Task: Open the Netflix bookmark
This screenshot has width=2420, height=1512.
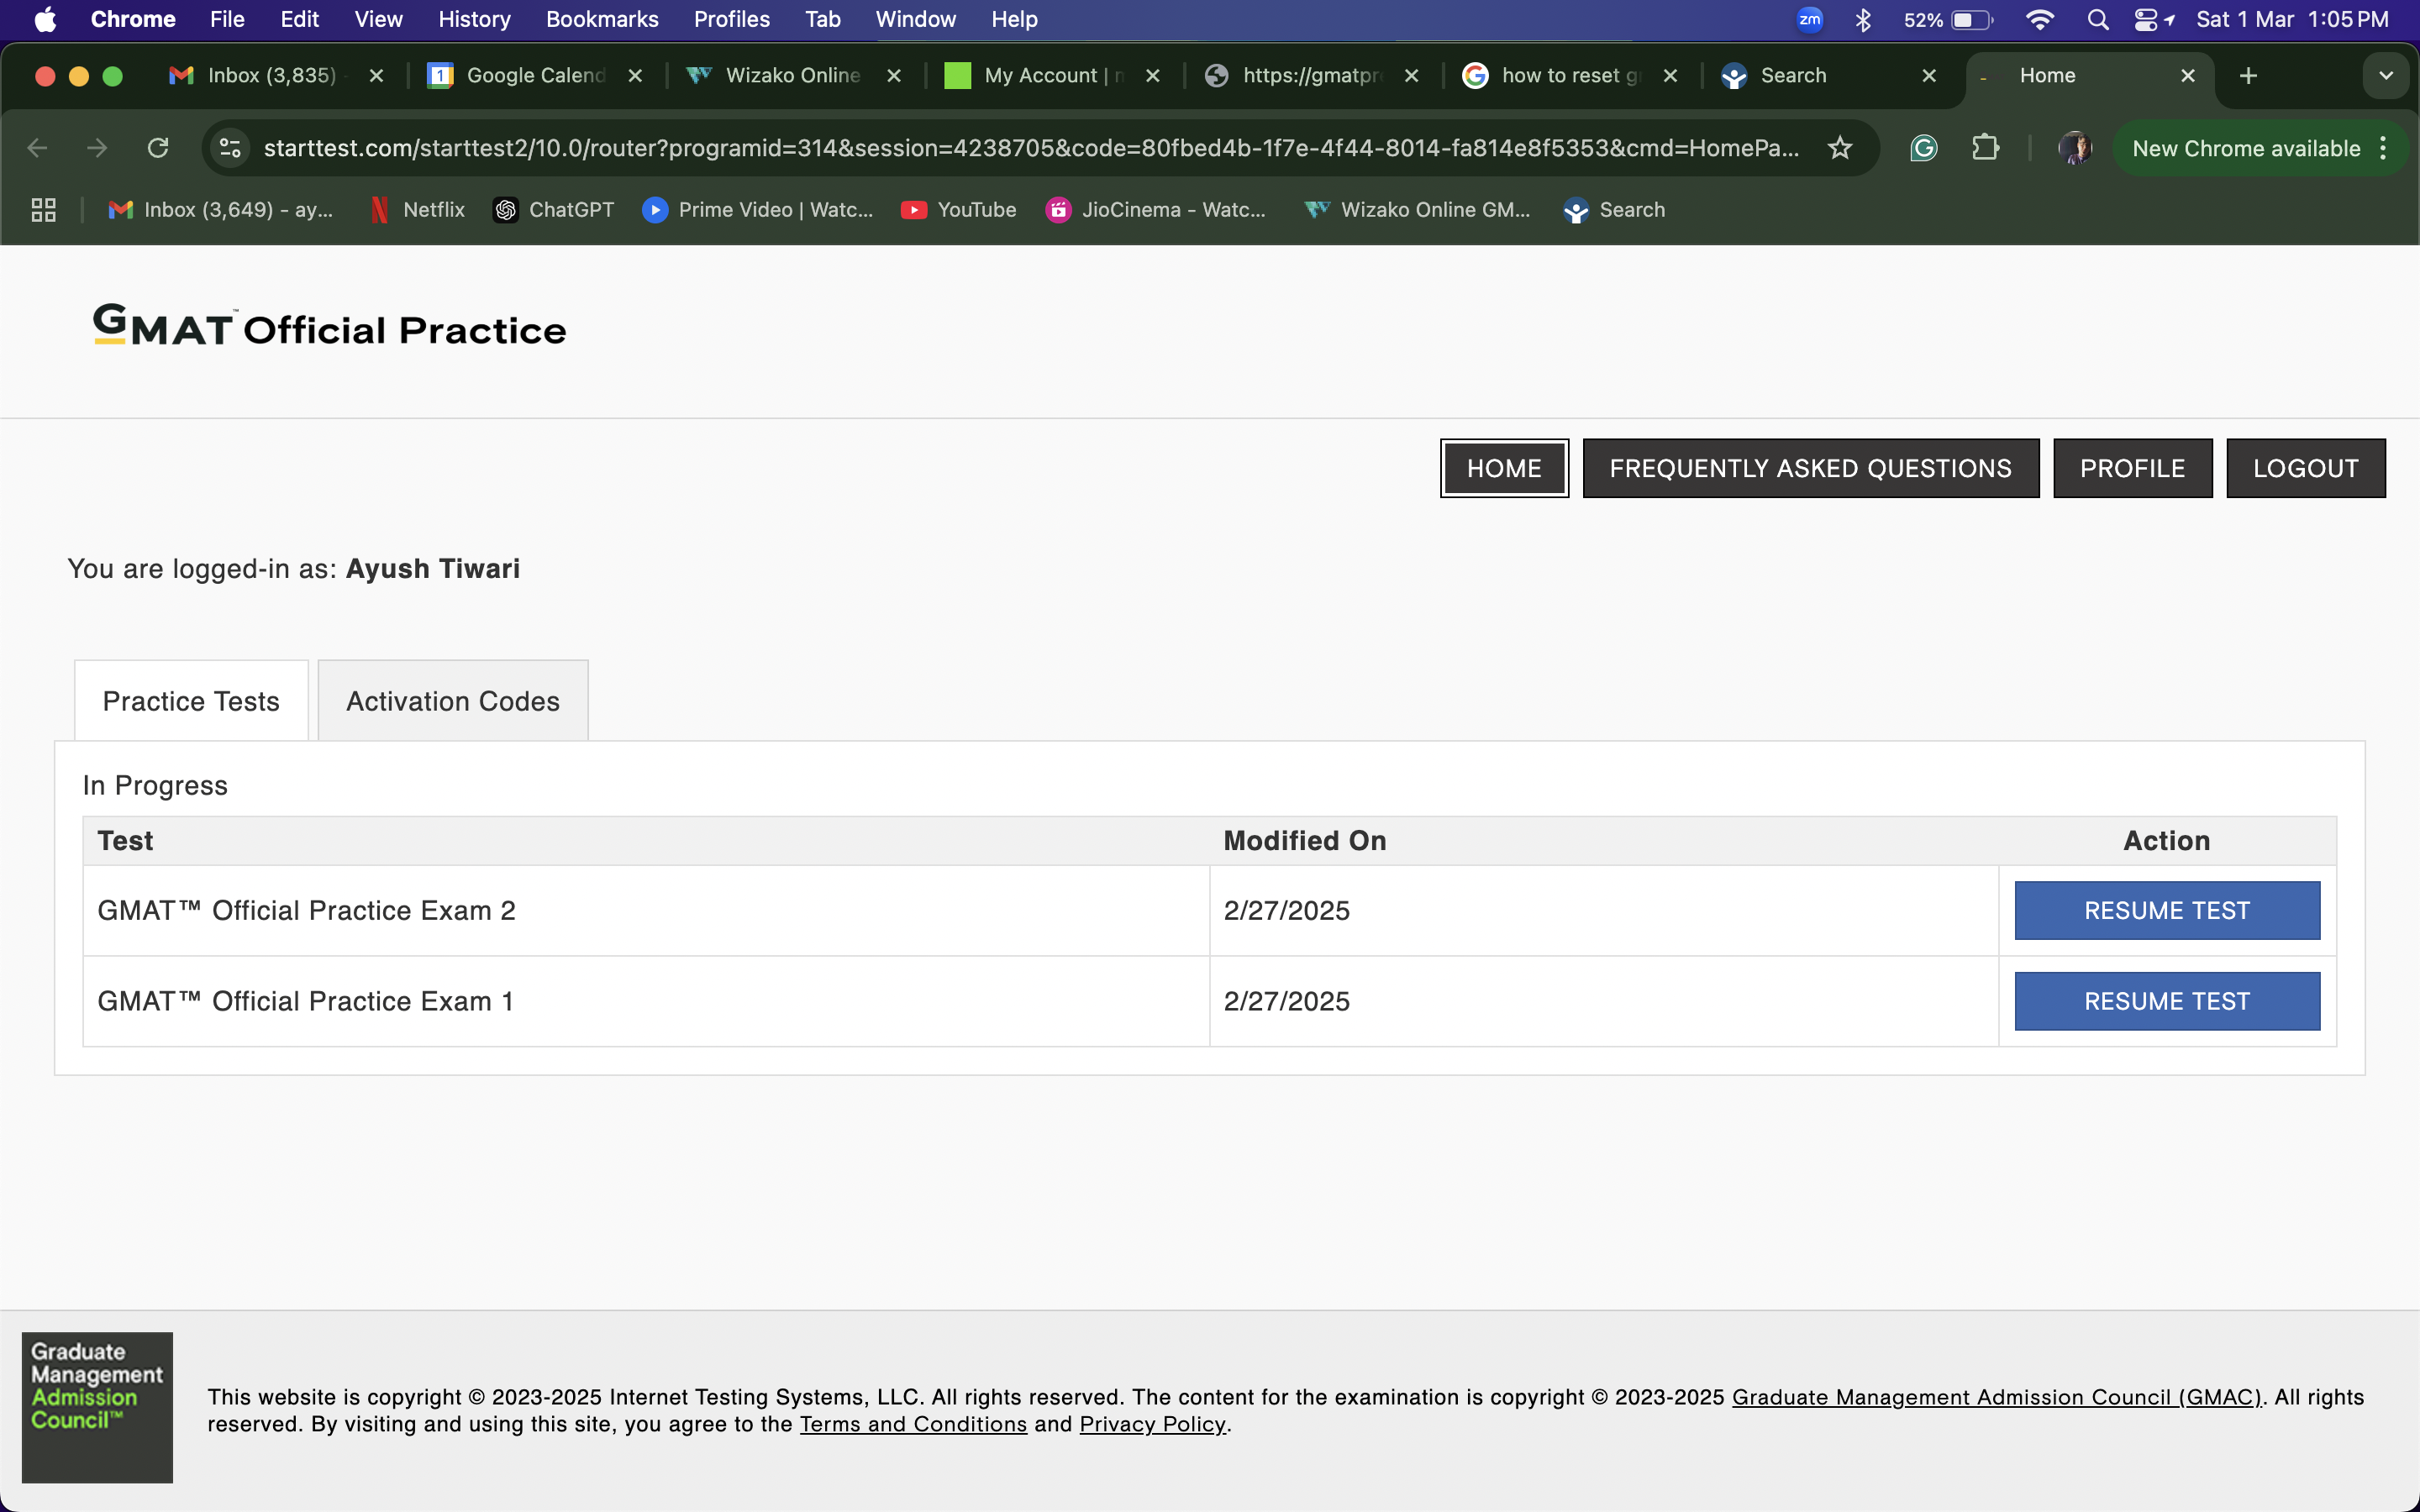Action: pos(417,210)
